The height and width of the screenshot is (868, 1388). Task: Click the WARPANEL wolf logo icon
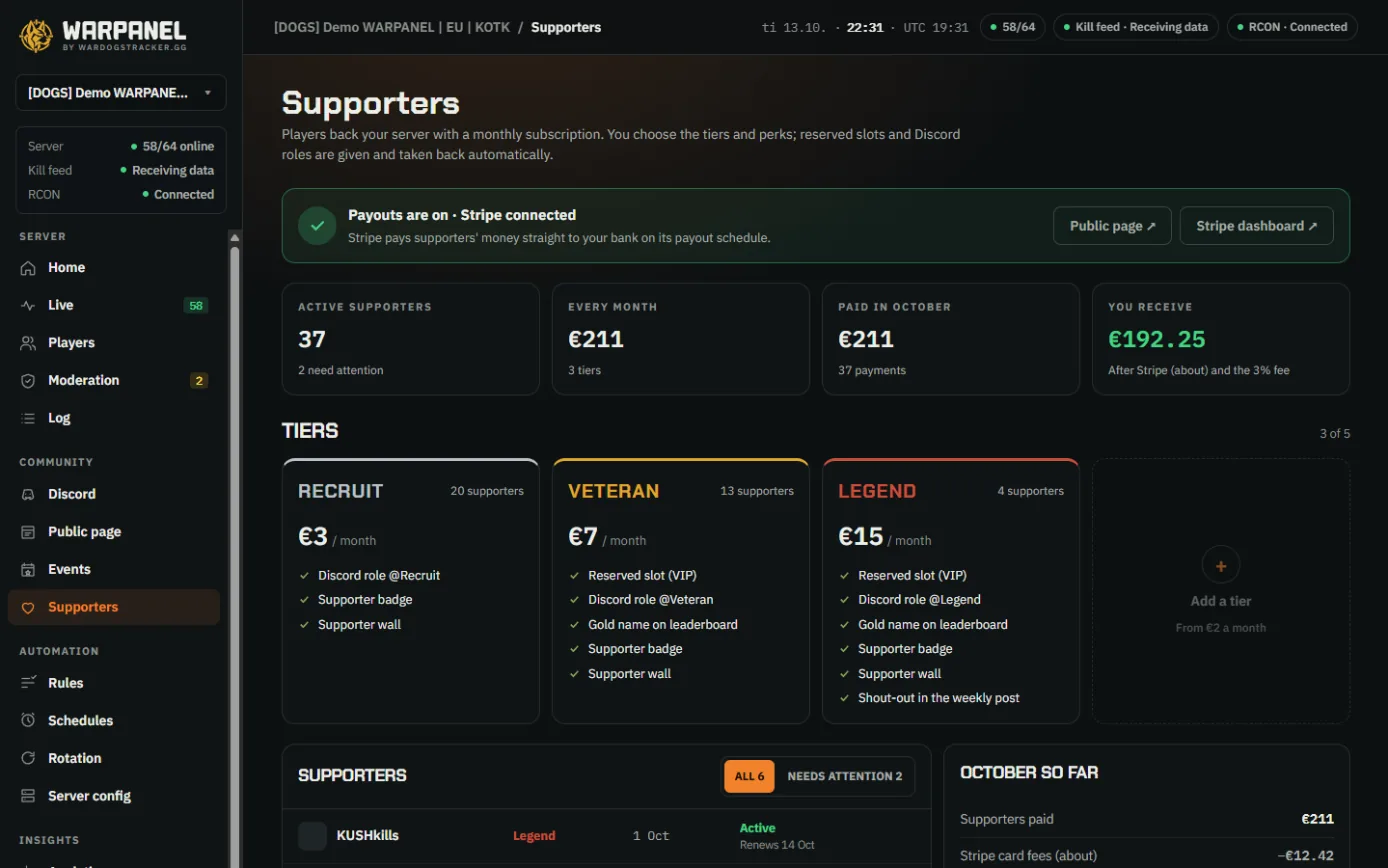tap(36, 36)
